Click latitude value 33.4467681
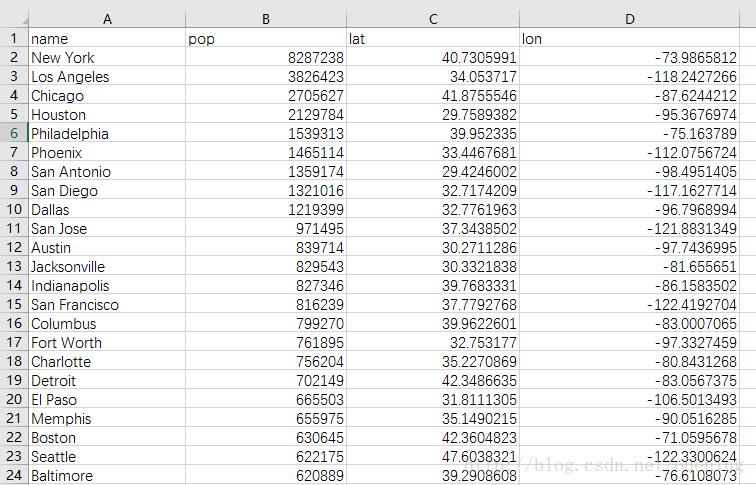756x485 pixels. point(433,152)
